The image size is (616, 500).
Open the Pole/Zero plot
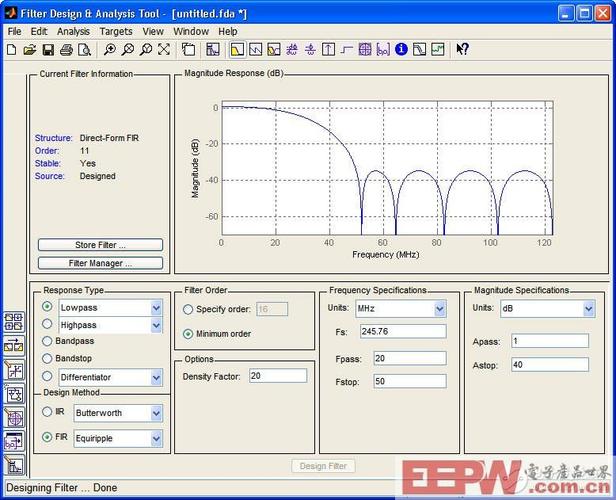point(365,49)
